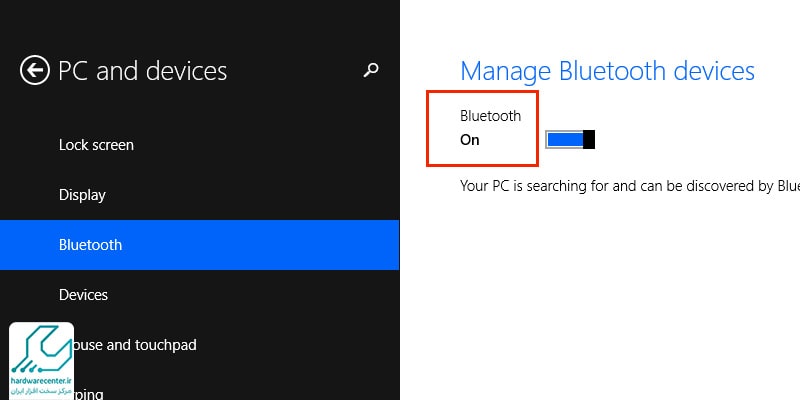Select the highlighted Bluetooth menu item
The width and height of the screenshot is (800, 400).
coord(199,245)
